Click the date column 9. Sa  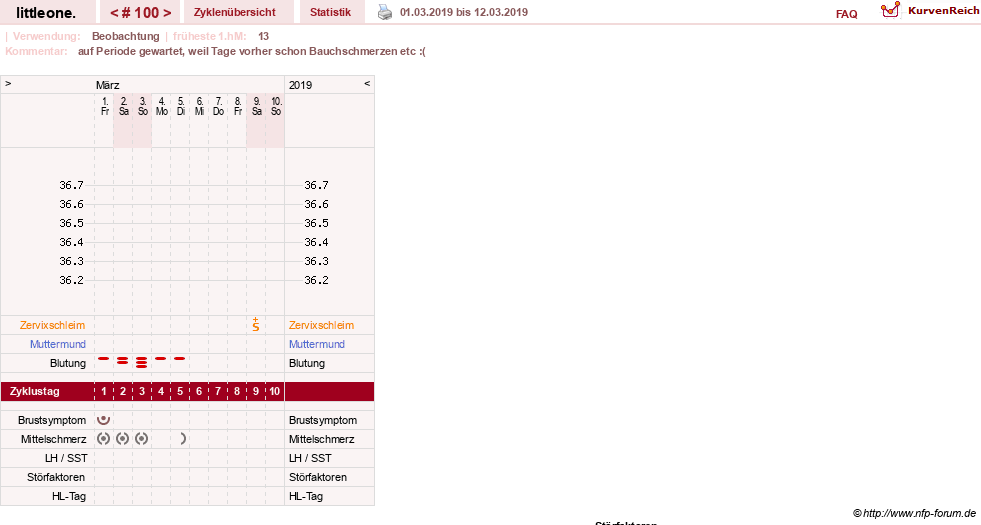(256, 106)
